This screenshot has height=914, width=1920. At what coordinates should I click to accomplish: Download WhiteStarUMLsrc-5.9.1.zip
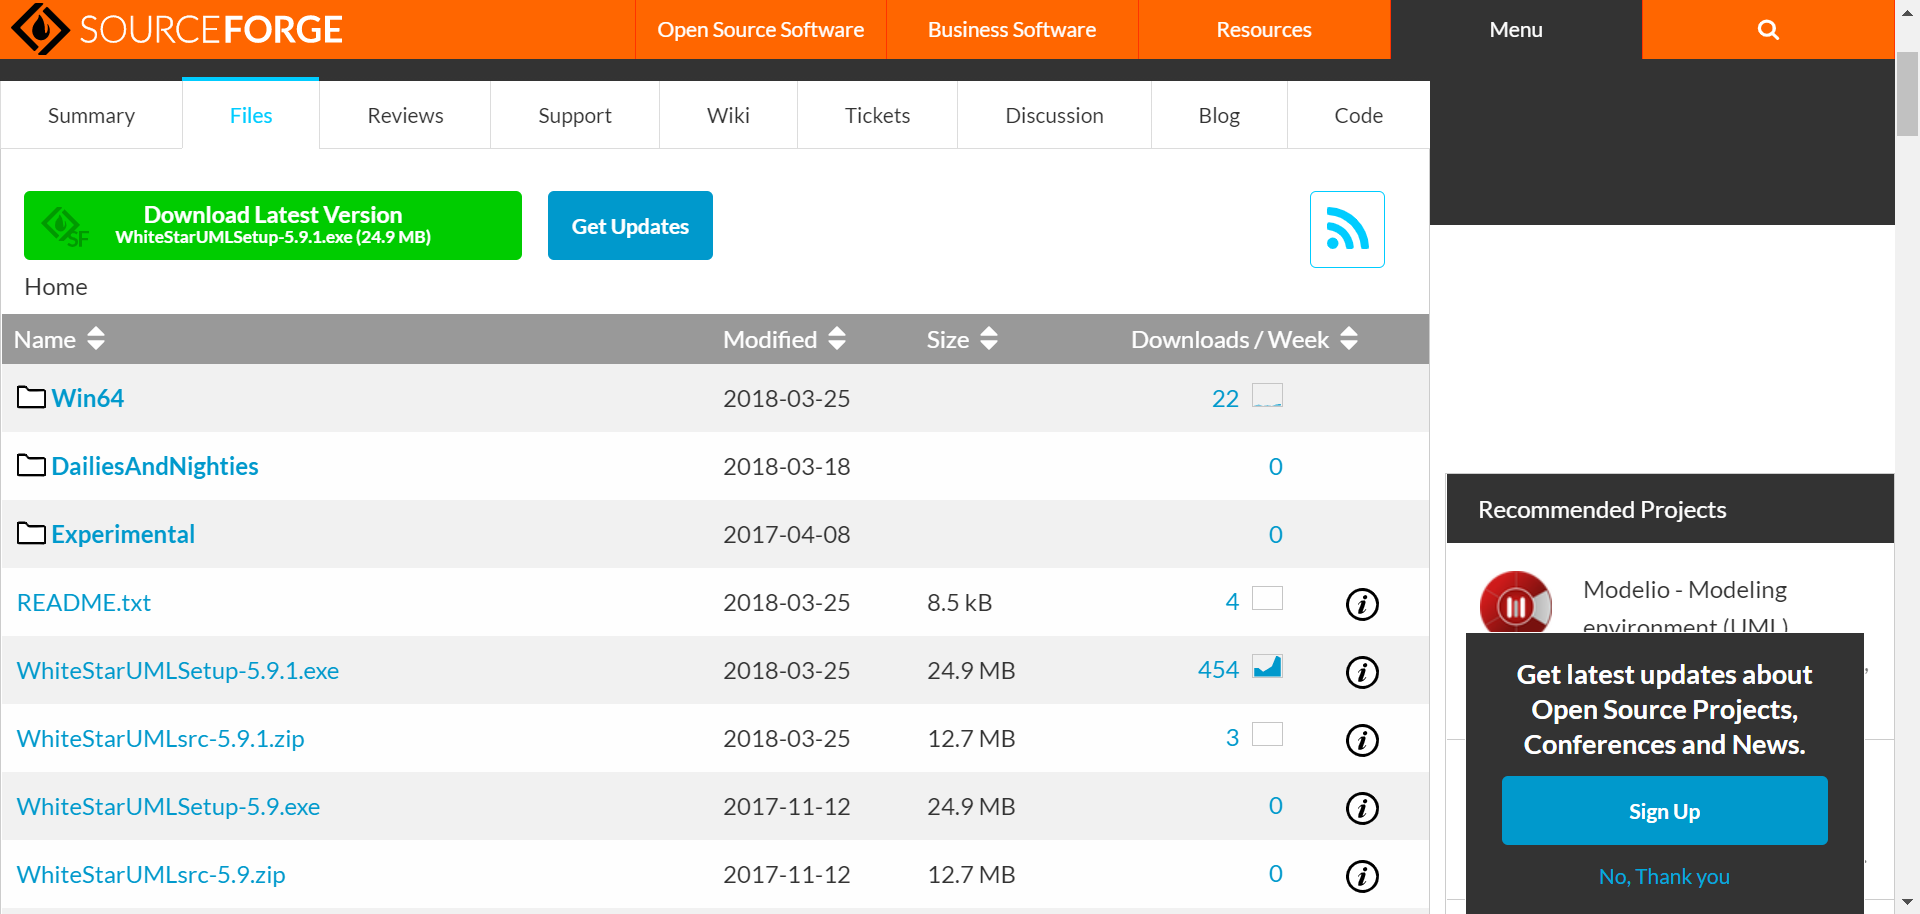[161, 738]
